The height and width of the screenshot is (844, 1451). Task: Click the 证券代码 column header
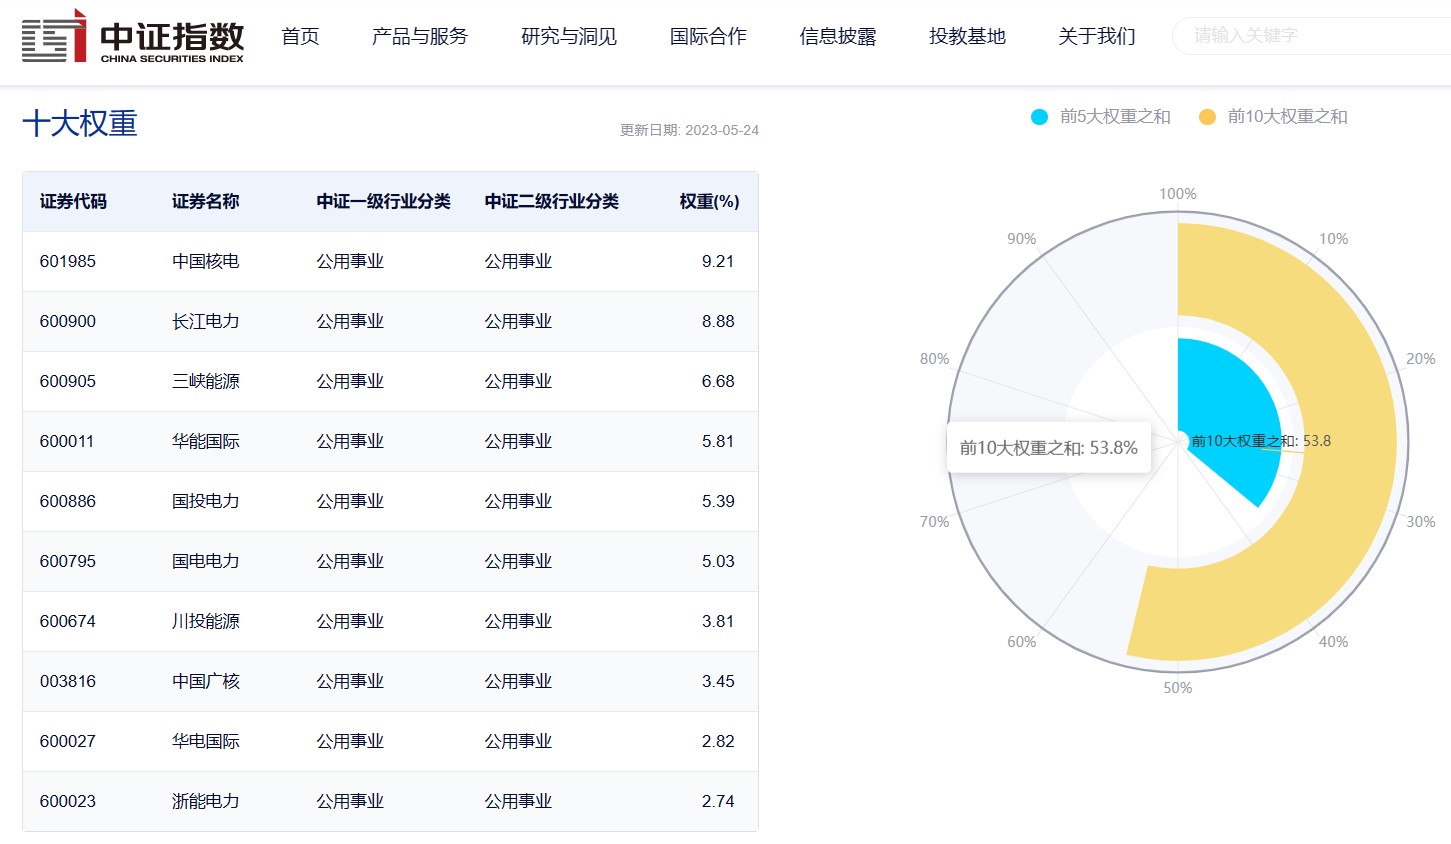pyautogui.click(x=73, y=201)
